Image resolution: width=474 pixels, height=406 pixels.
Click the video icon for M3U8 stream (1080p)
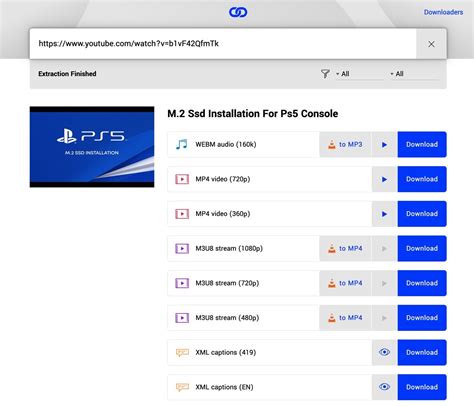182,249
